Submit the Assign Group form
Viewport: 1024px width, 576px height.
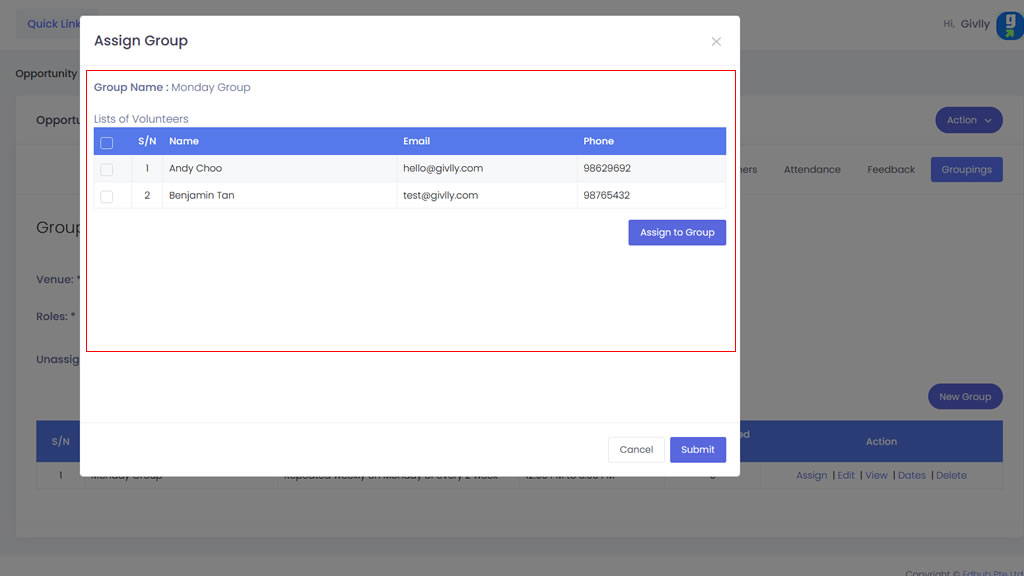tap(697, 450)
